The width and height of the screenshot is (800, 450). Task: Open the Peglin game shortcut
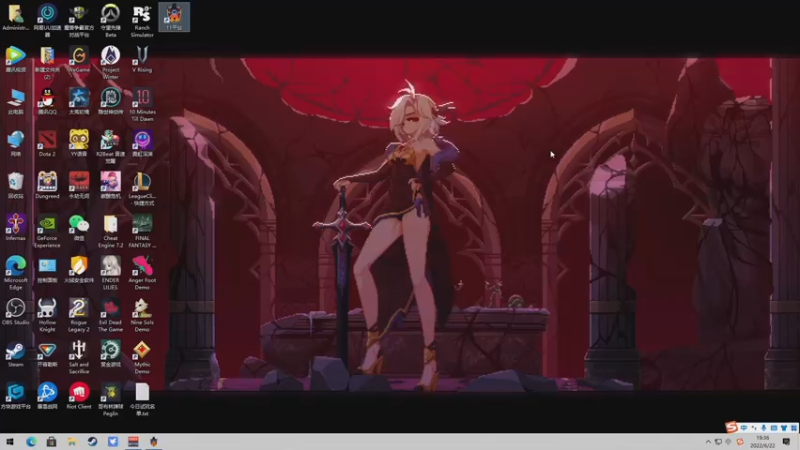point(110,399)
